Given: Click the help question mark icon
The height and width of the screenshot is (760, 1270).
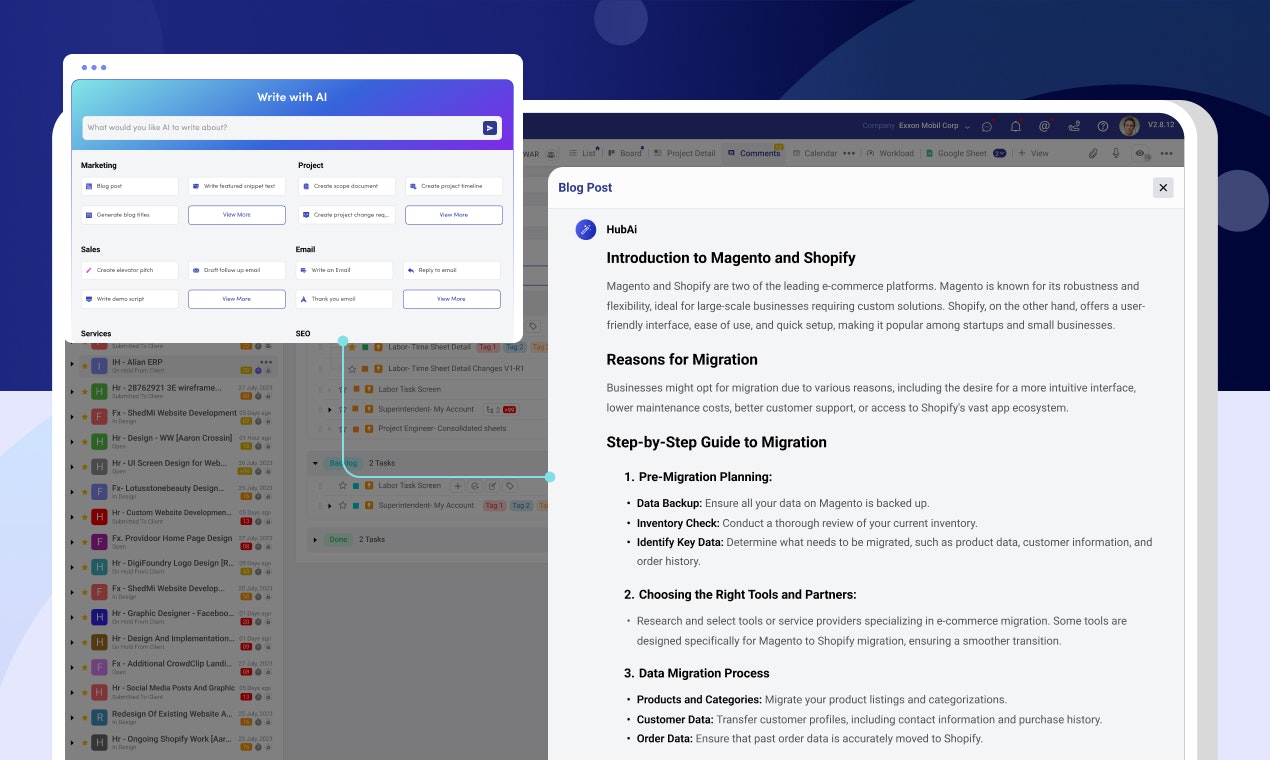Looking at the screenshot, I should 1103,126.
